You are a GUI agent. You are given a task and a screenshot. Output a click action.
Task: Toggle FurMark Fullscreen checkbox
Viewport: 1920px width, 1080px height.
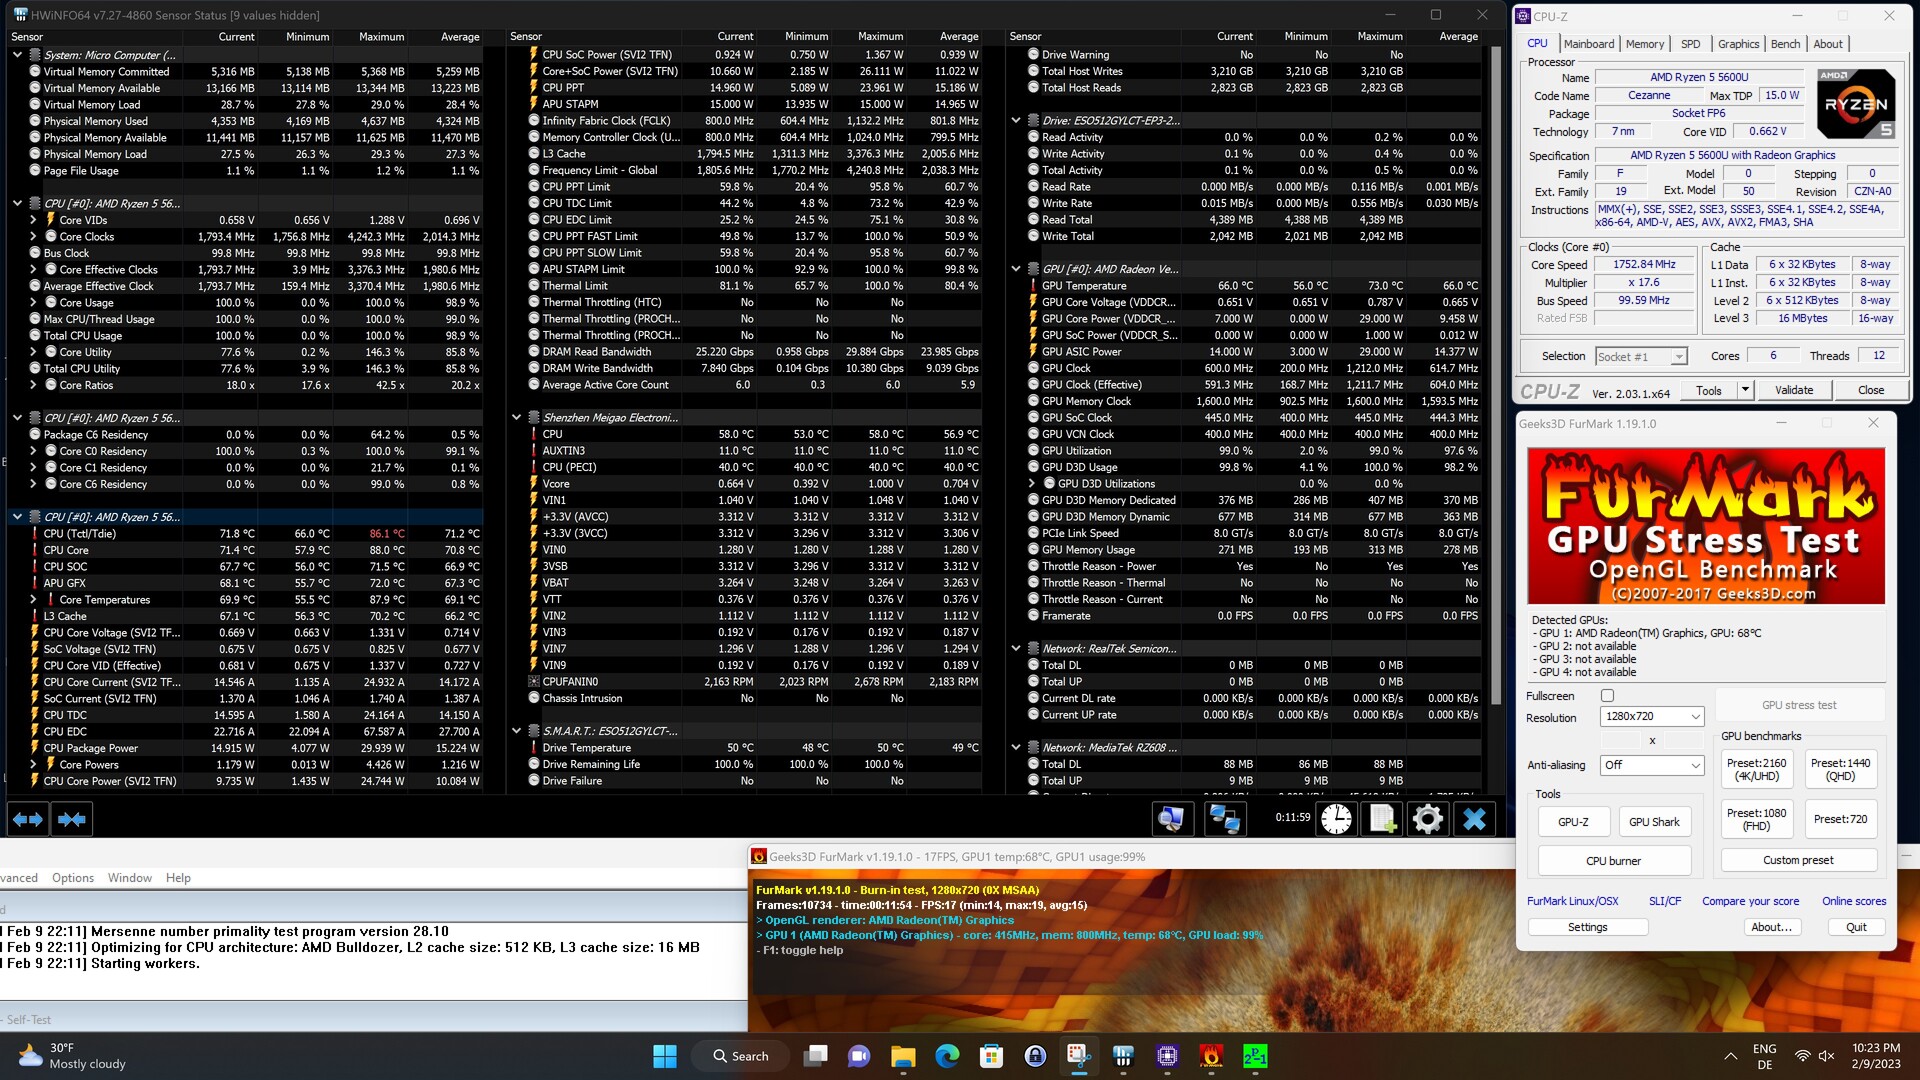point(1607,695)
